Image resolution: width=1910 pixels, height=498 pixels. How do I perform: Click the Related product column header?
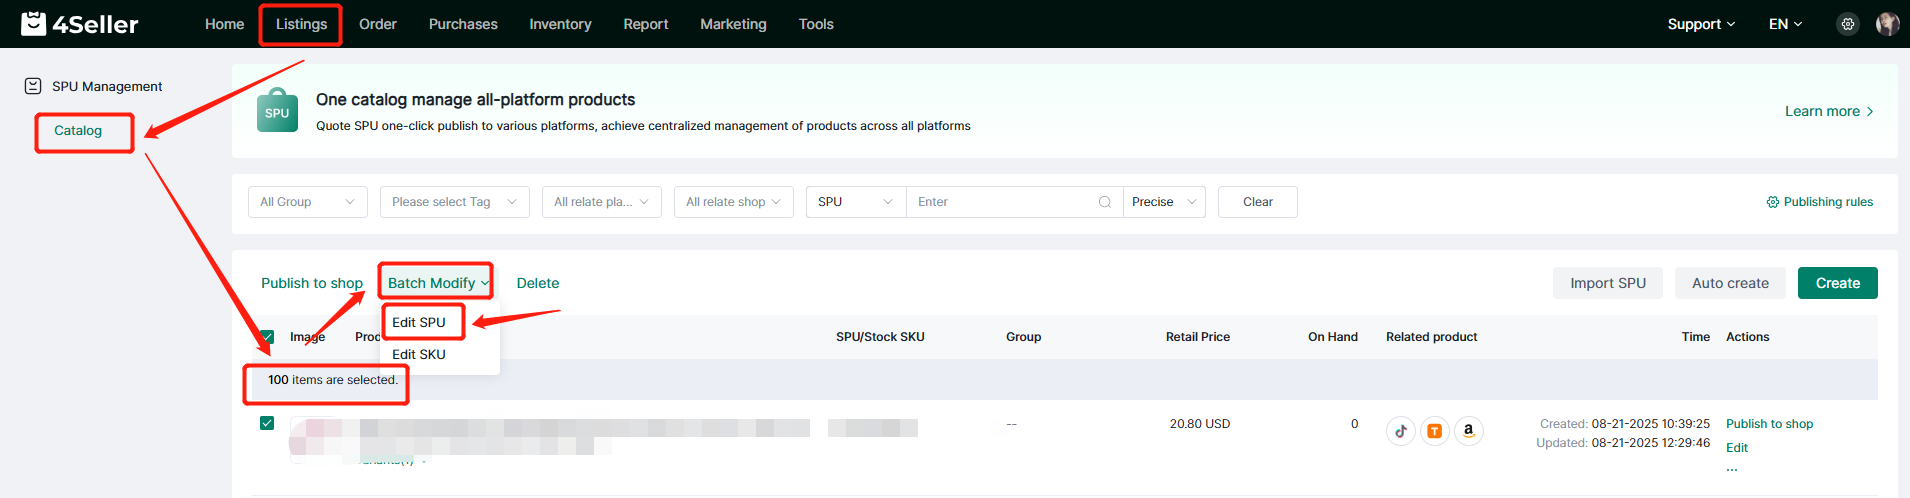(1431, 337)
